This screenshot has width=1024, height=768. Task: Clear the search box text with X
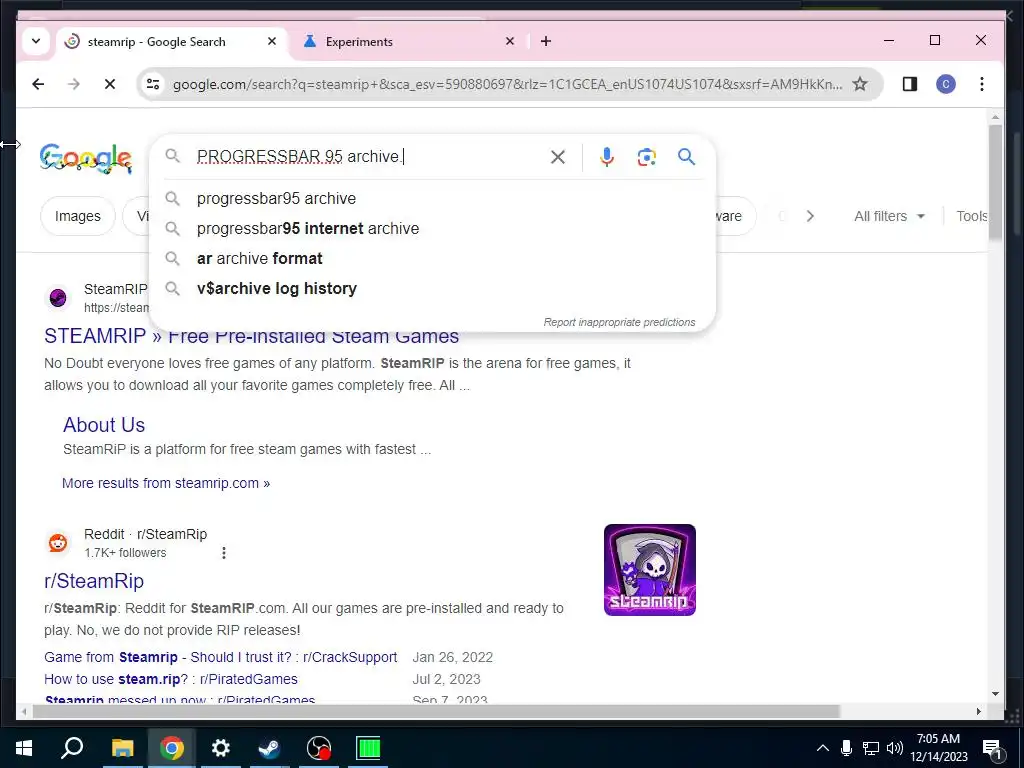coord(558,157)
